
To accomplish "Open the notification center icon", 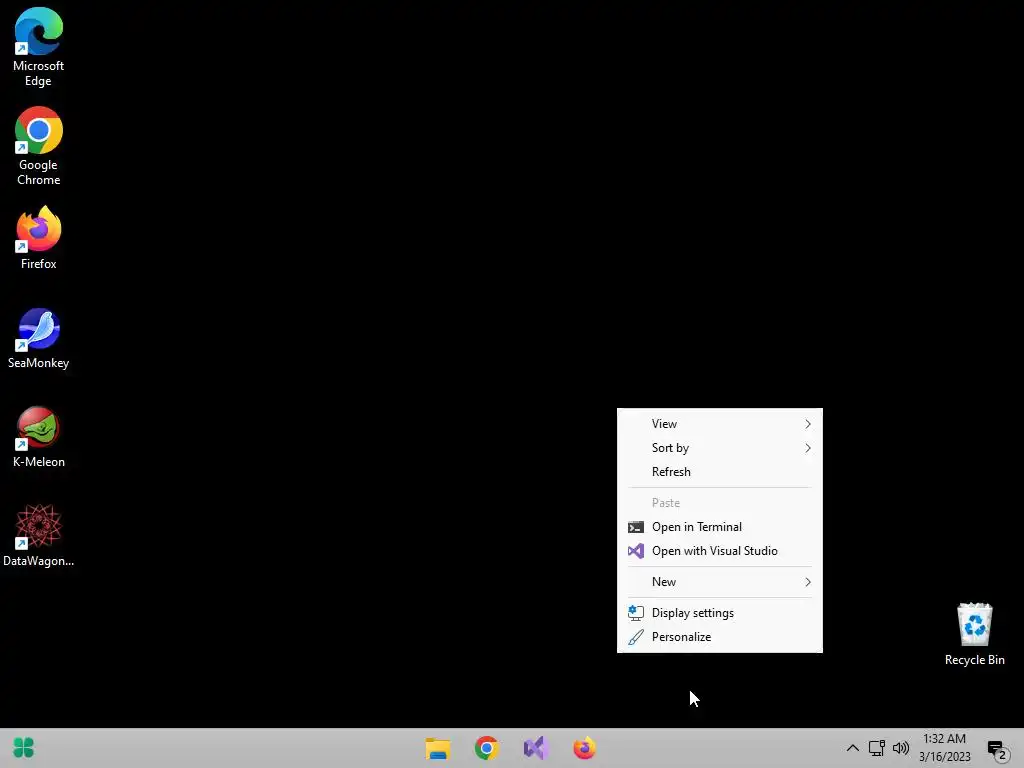I will [997, 749].
